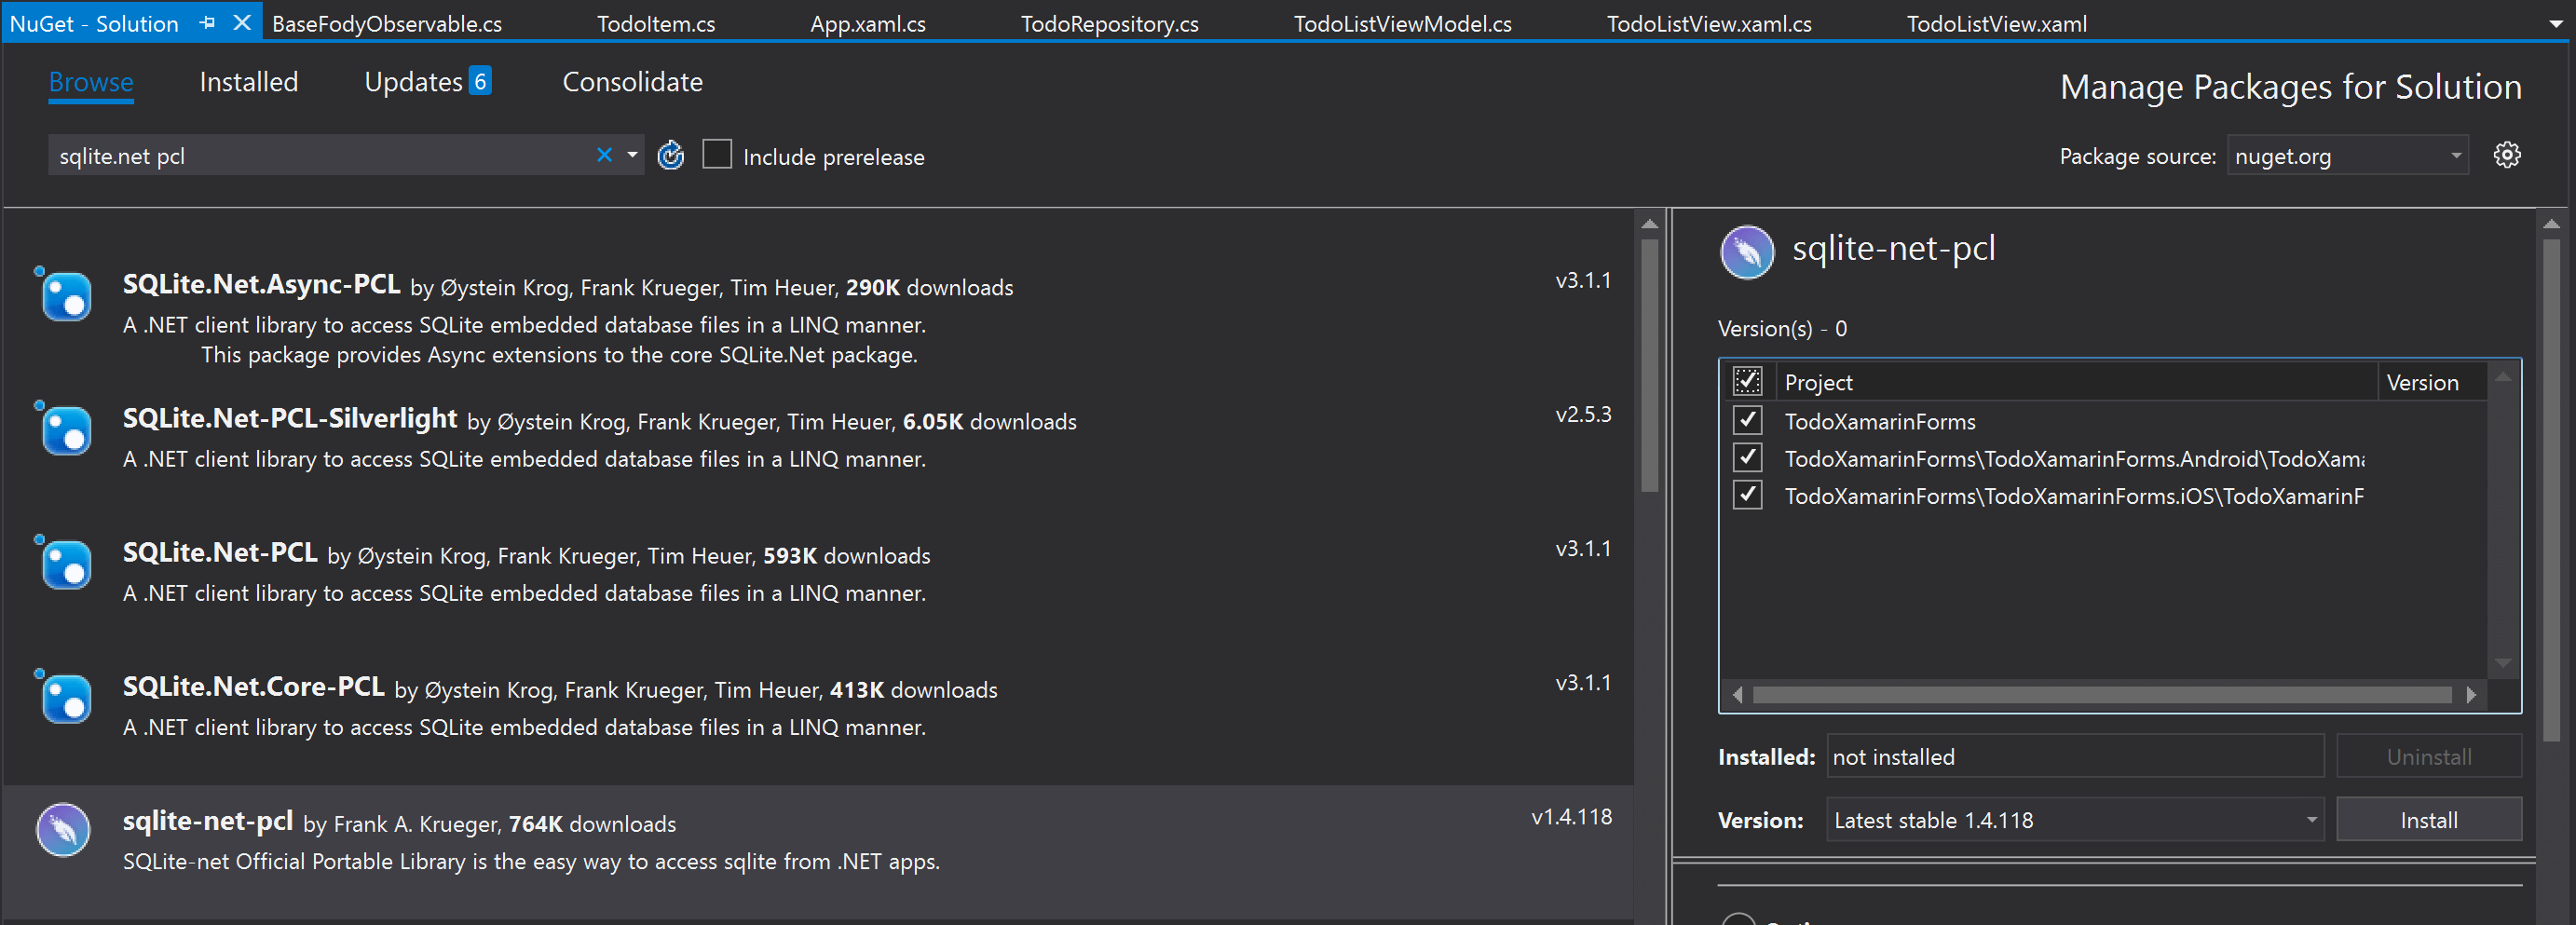Click sqlite-net-pcl feather icon in list
The image size is (2576, 925).
pyautogui.click(x=63, y=829)
